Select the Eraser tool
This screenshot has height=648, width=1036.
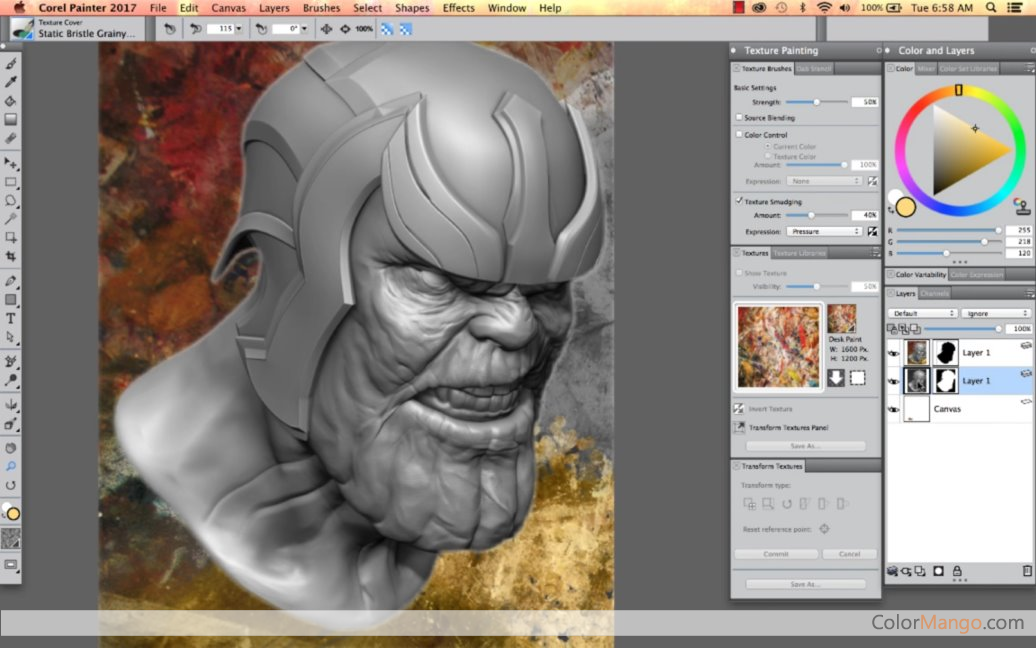(x=11, y=139)
